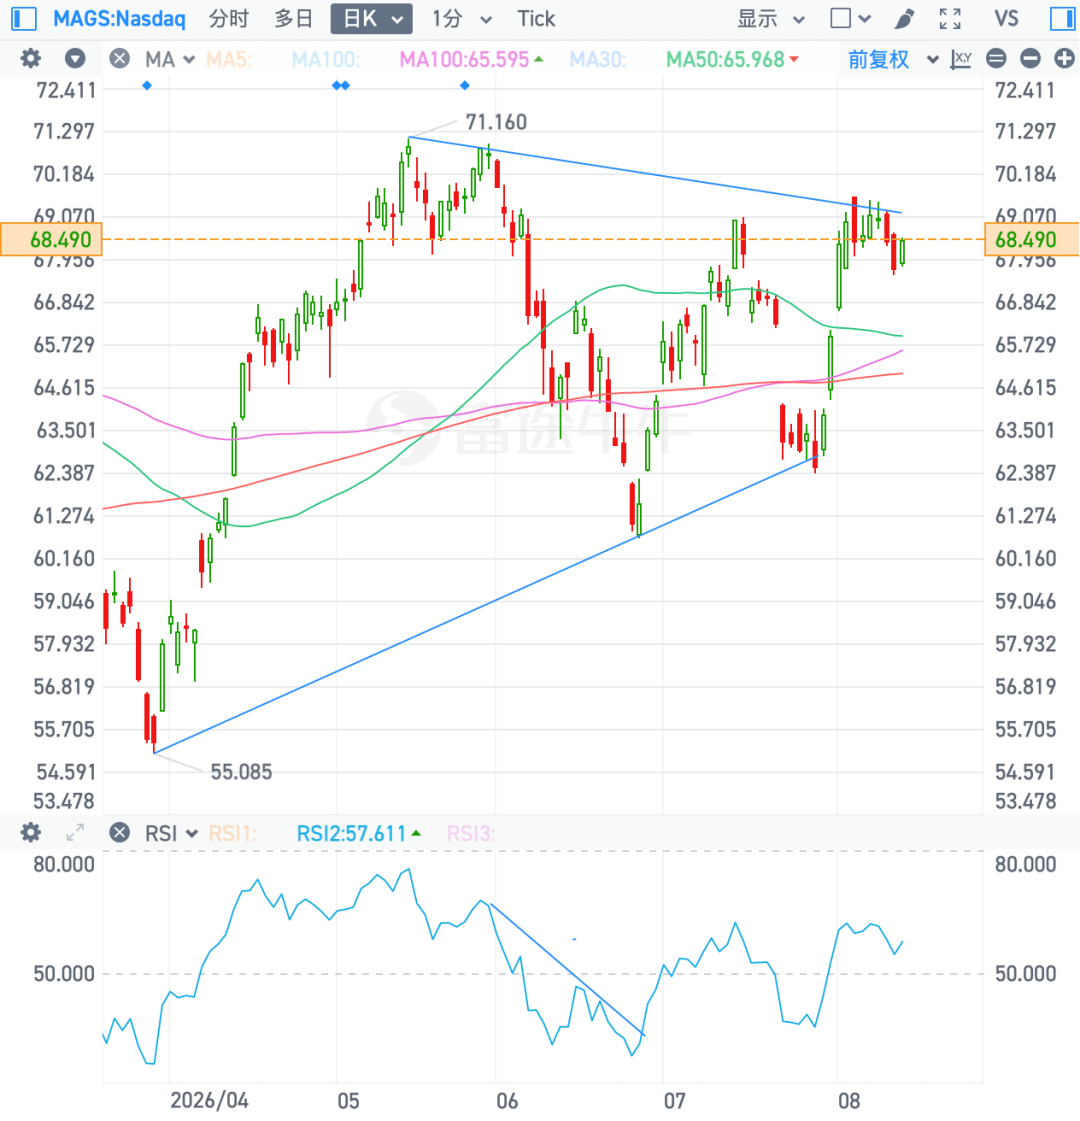Screen dimensions: 1080x1121
Task: Remove the MA indicator
Action: coord(119,59)
